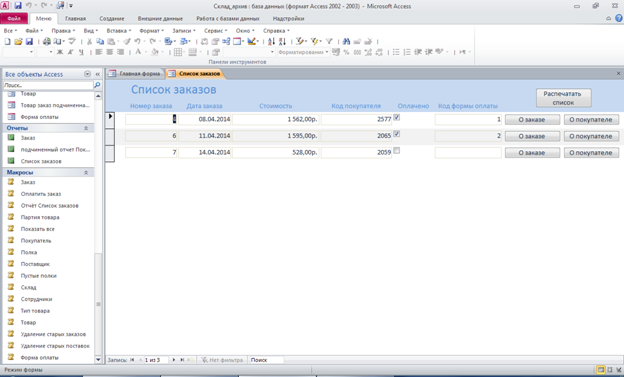Click the help question mark icon
Screen dimensions: 624x377
pyautogui.click(x=619, y=18)
